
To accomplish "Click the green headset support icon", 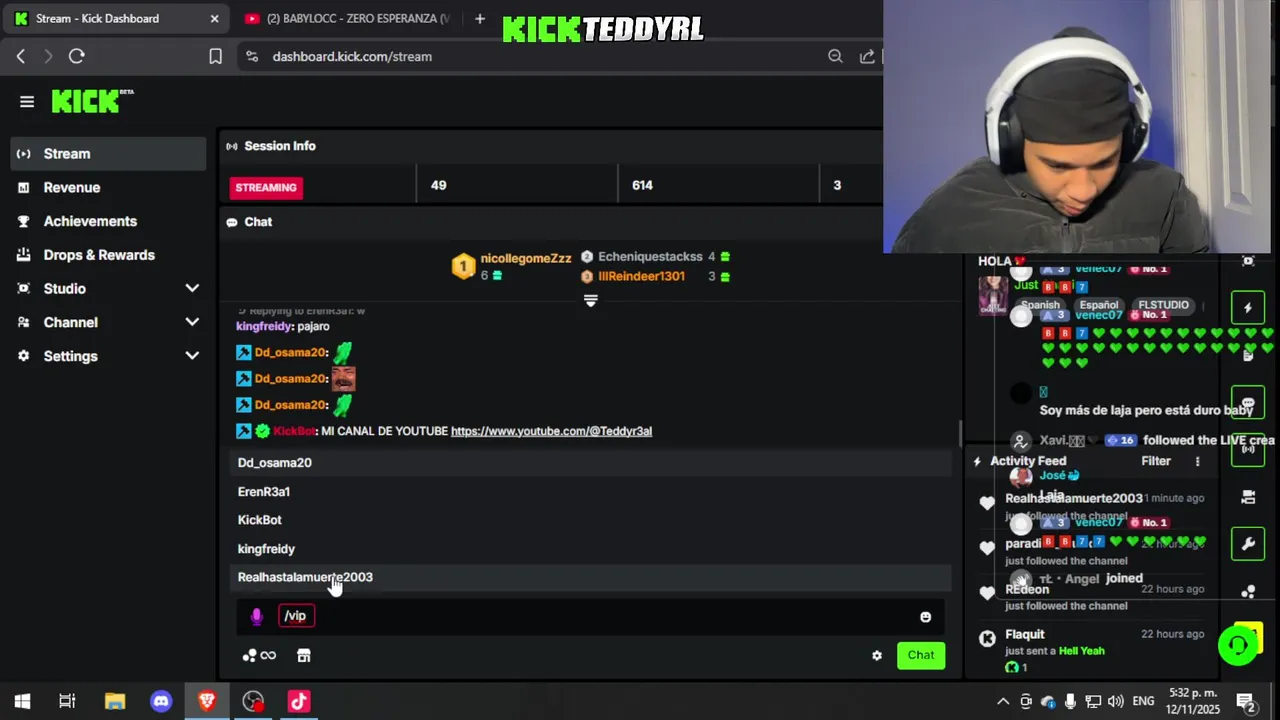I will [1238, 645].
